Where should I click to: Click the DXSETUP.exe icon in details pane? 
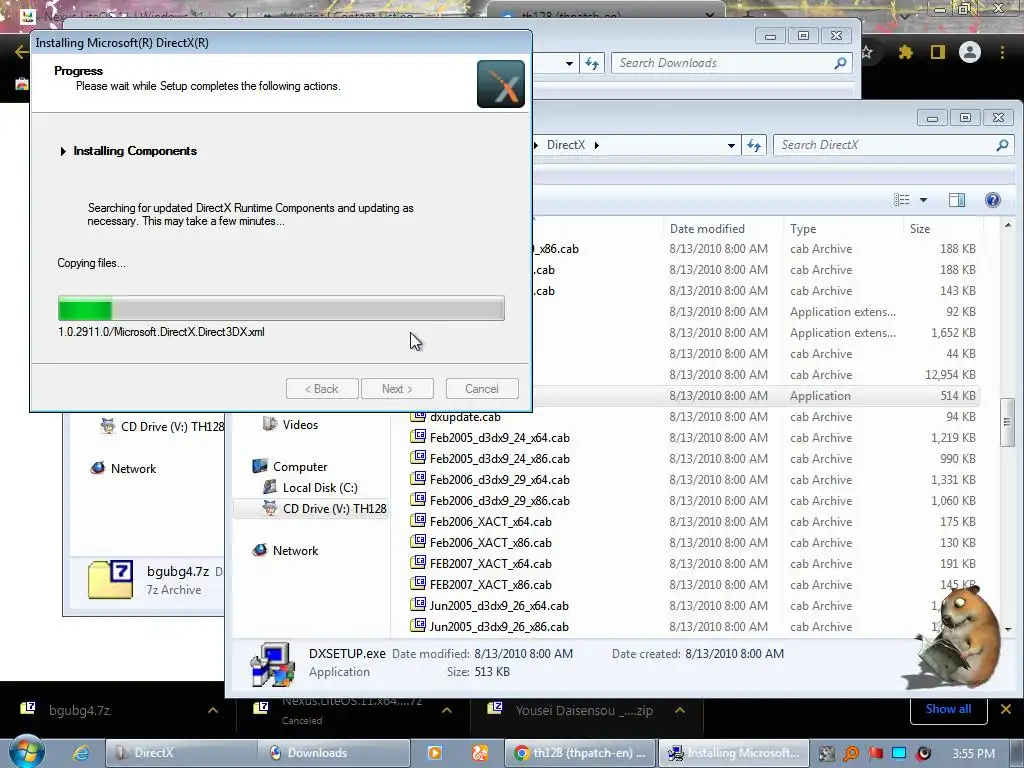click(272, 665)
